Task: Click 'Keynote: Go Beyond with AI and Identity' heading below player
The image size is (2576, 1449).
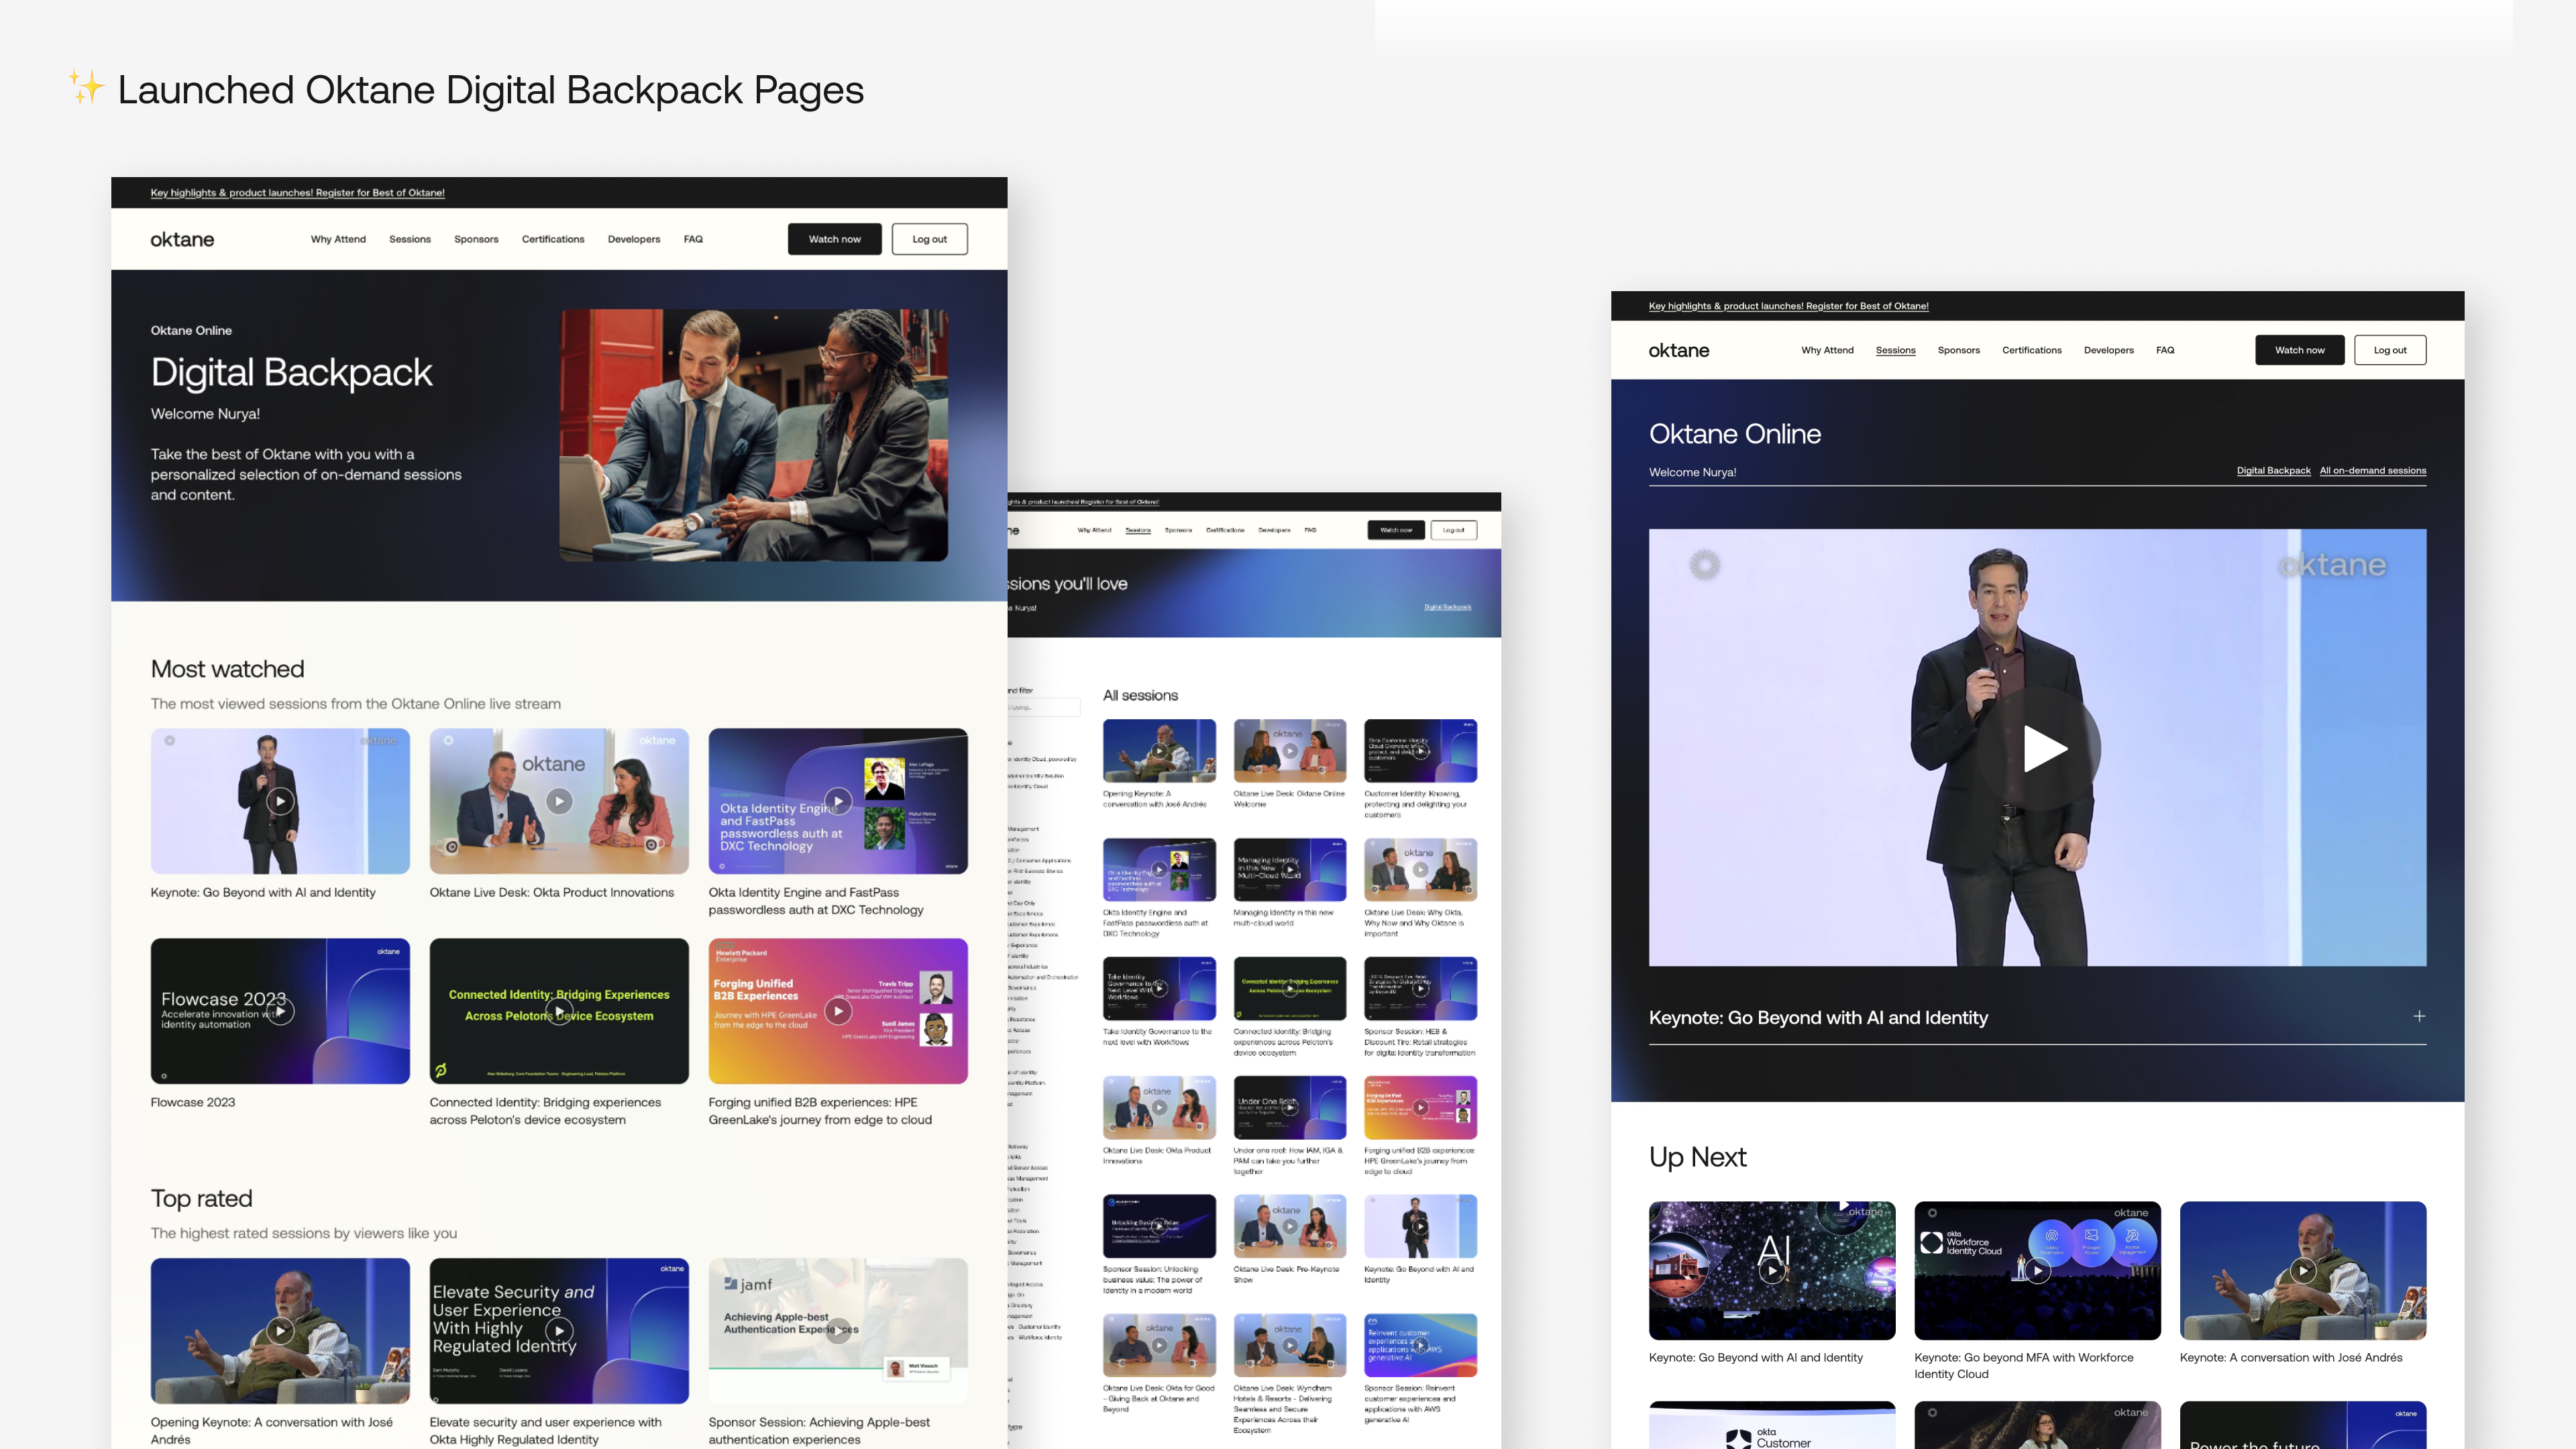Action: coord(1818,1017)
